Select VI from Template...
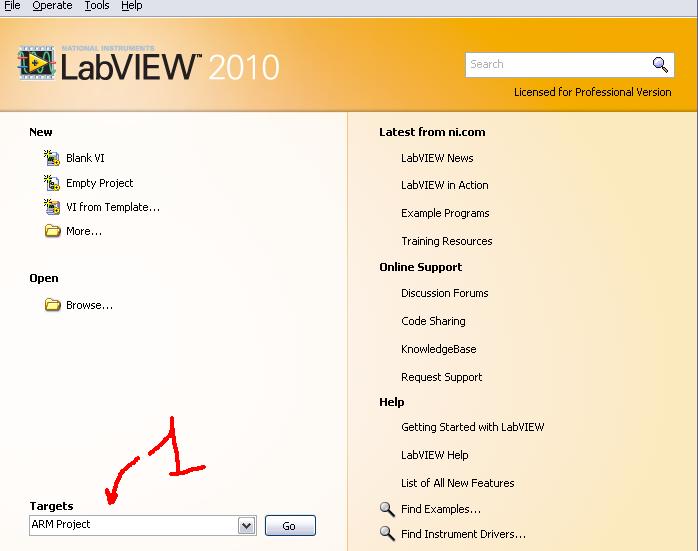The width and height of the screenshot is (698, 551). (x=113, y=207)
